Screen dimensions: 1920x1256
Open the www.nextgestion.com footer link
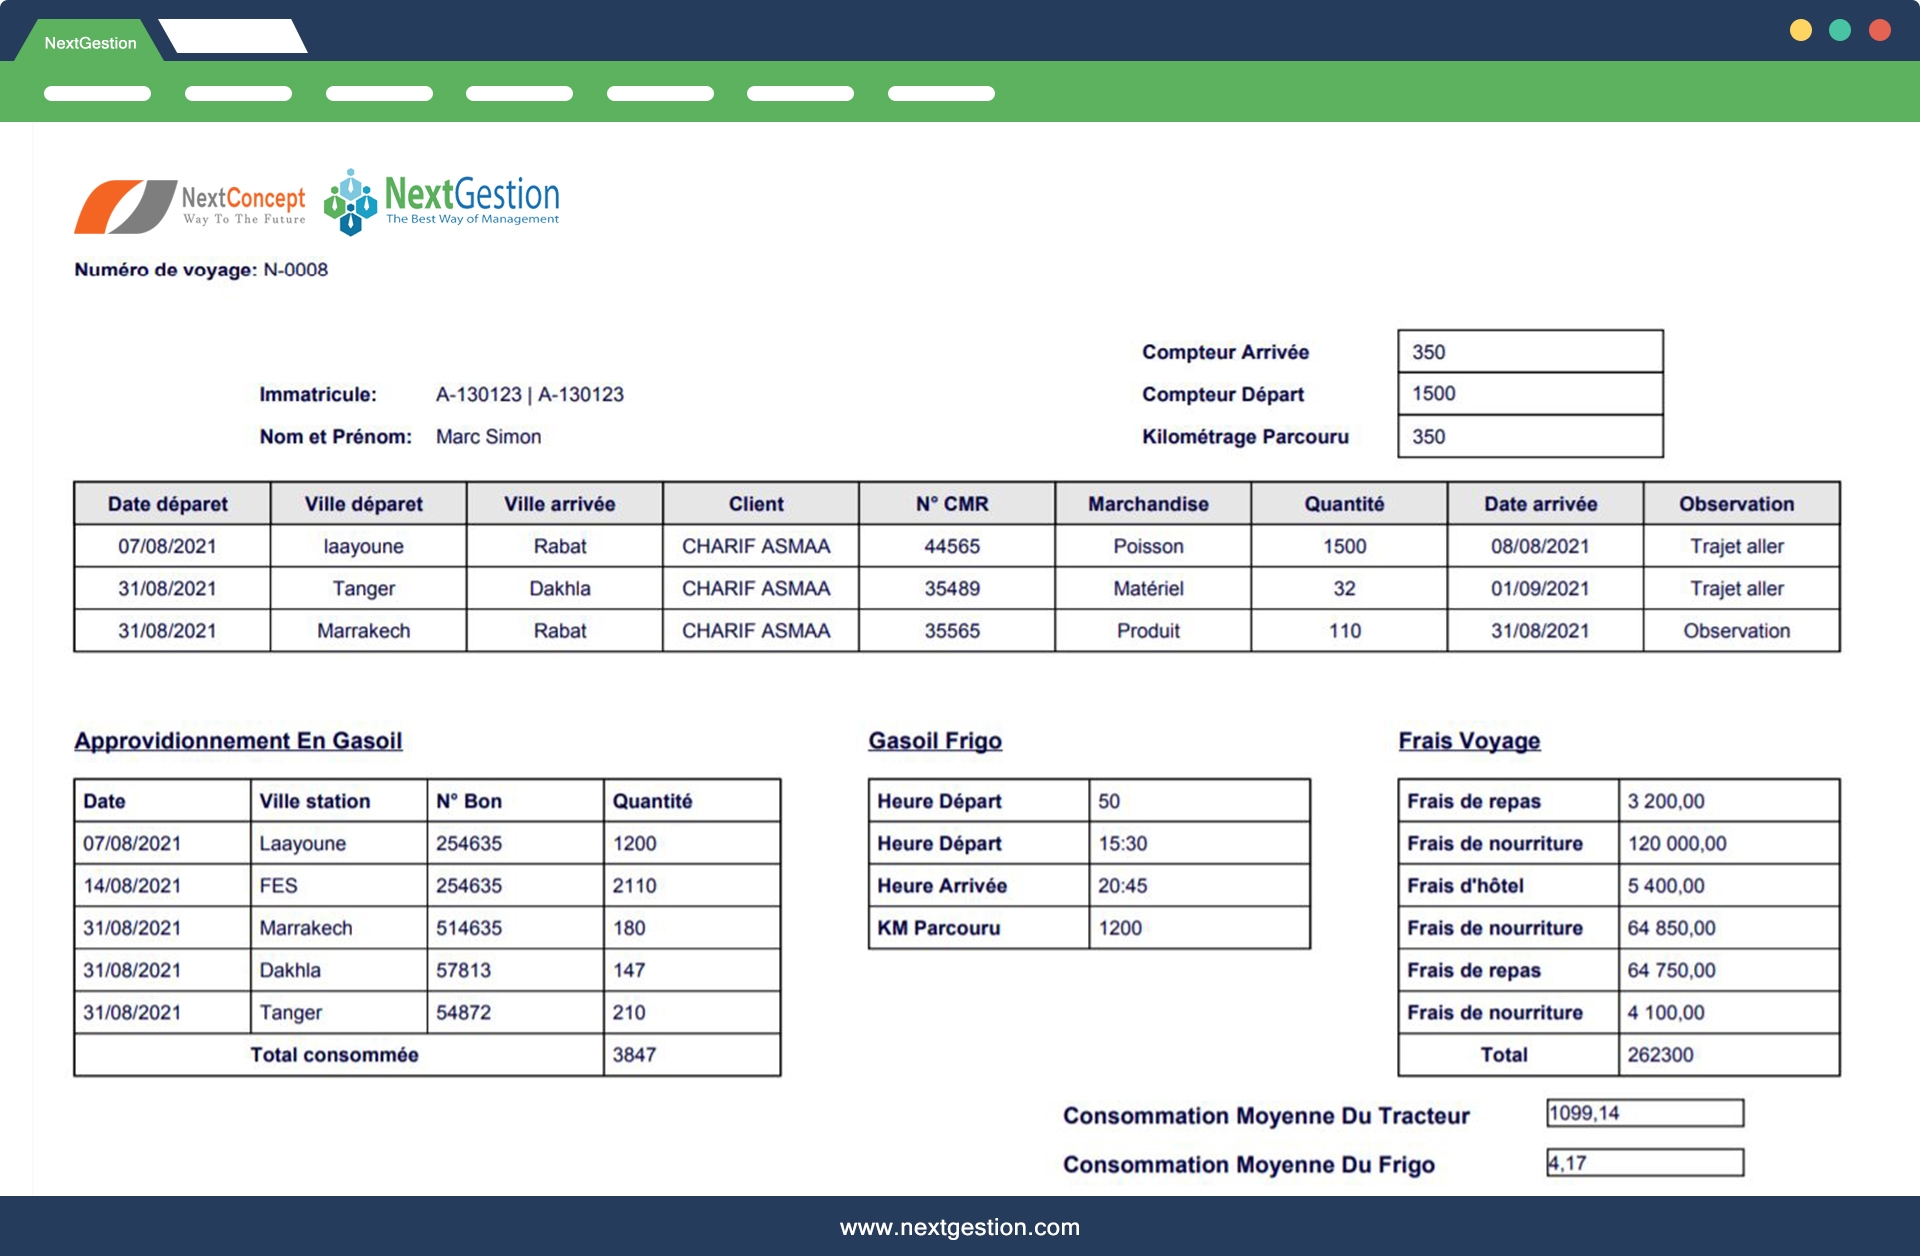tap(959, 1227)
